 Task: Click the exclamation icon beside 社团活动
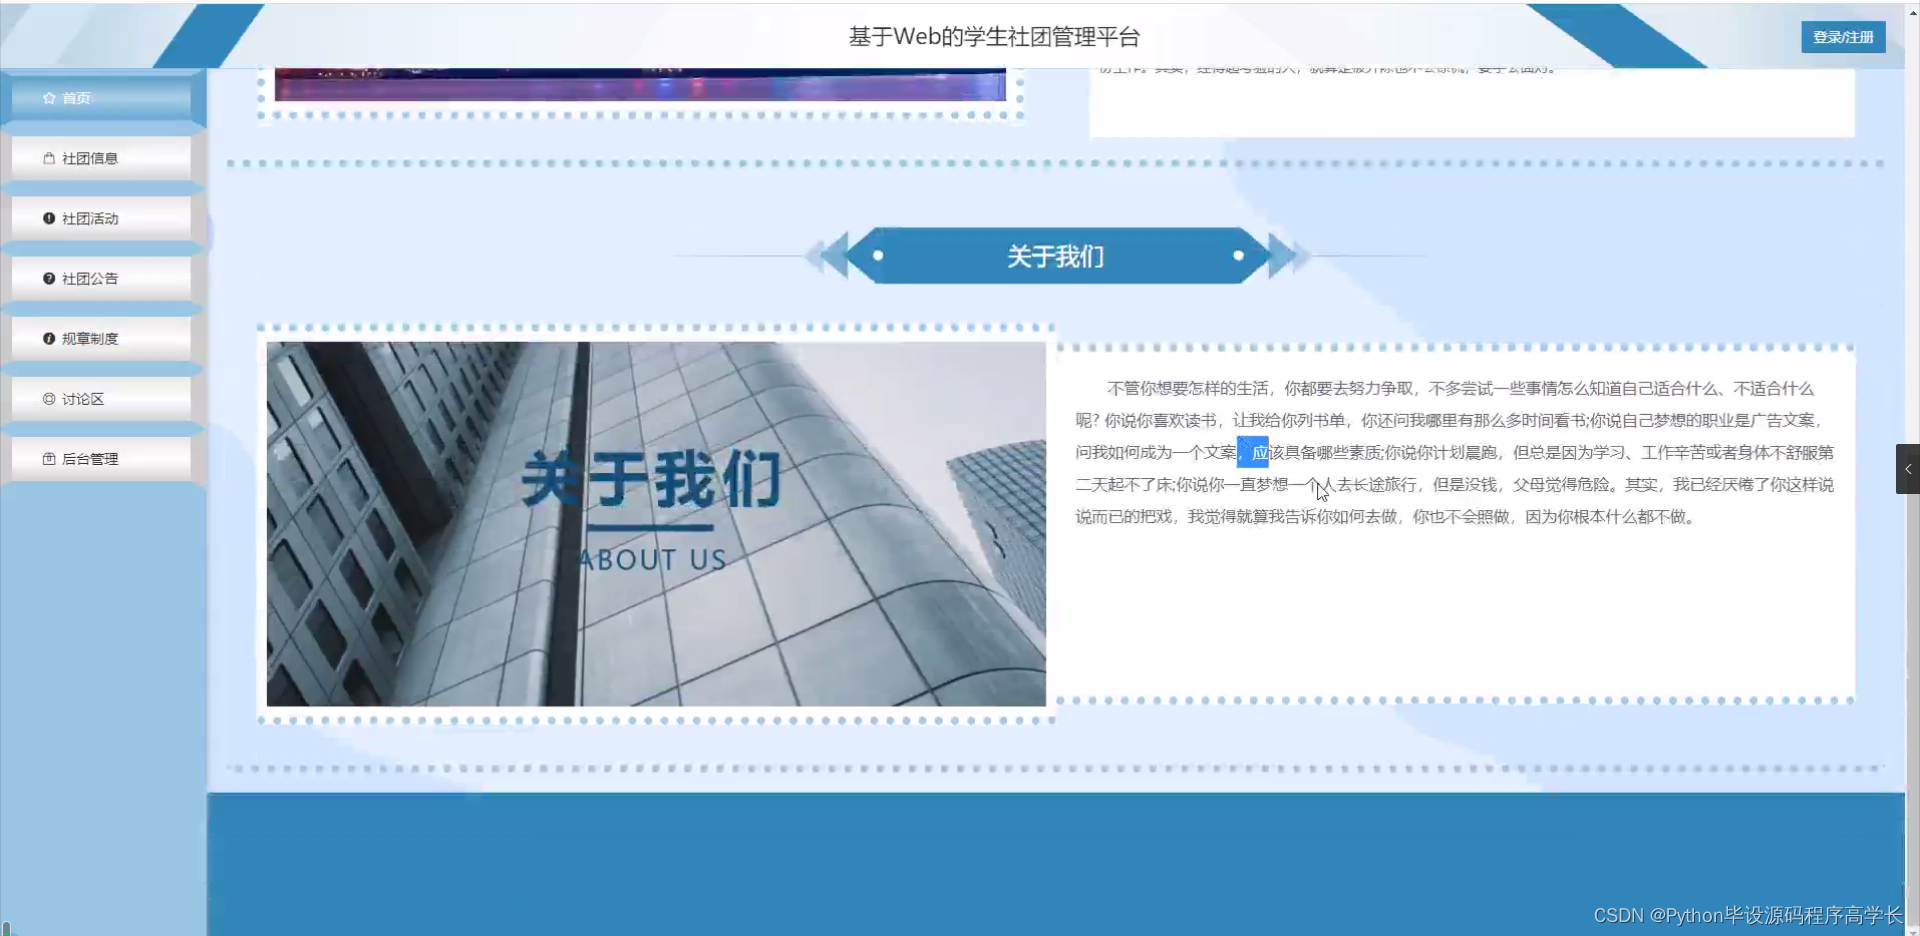pyautogui.click(x=48, y=218)
